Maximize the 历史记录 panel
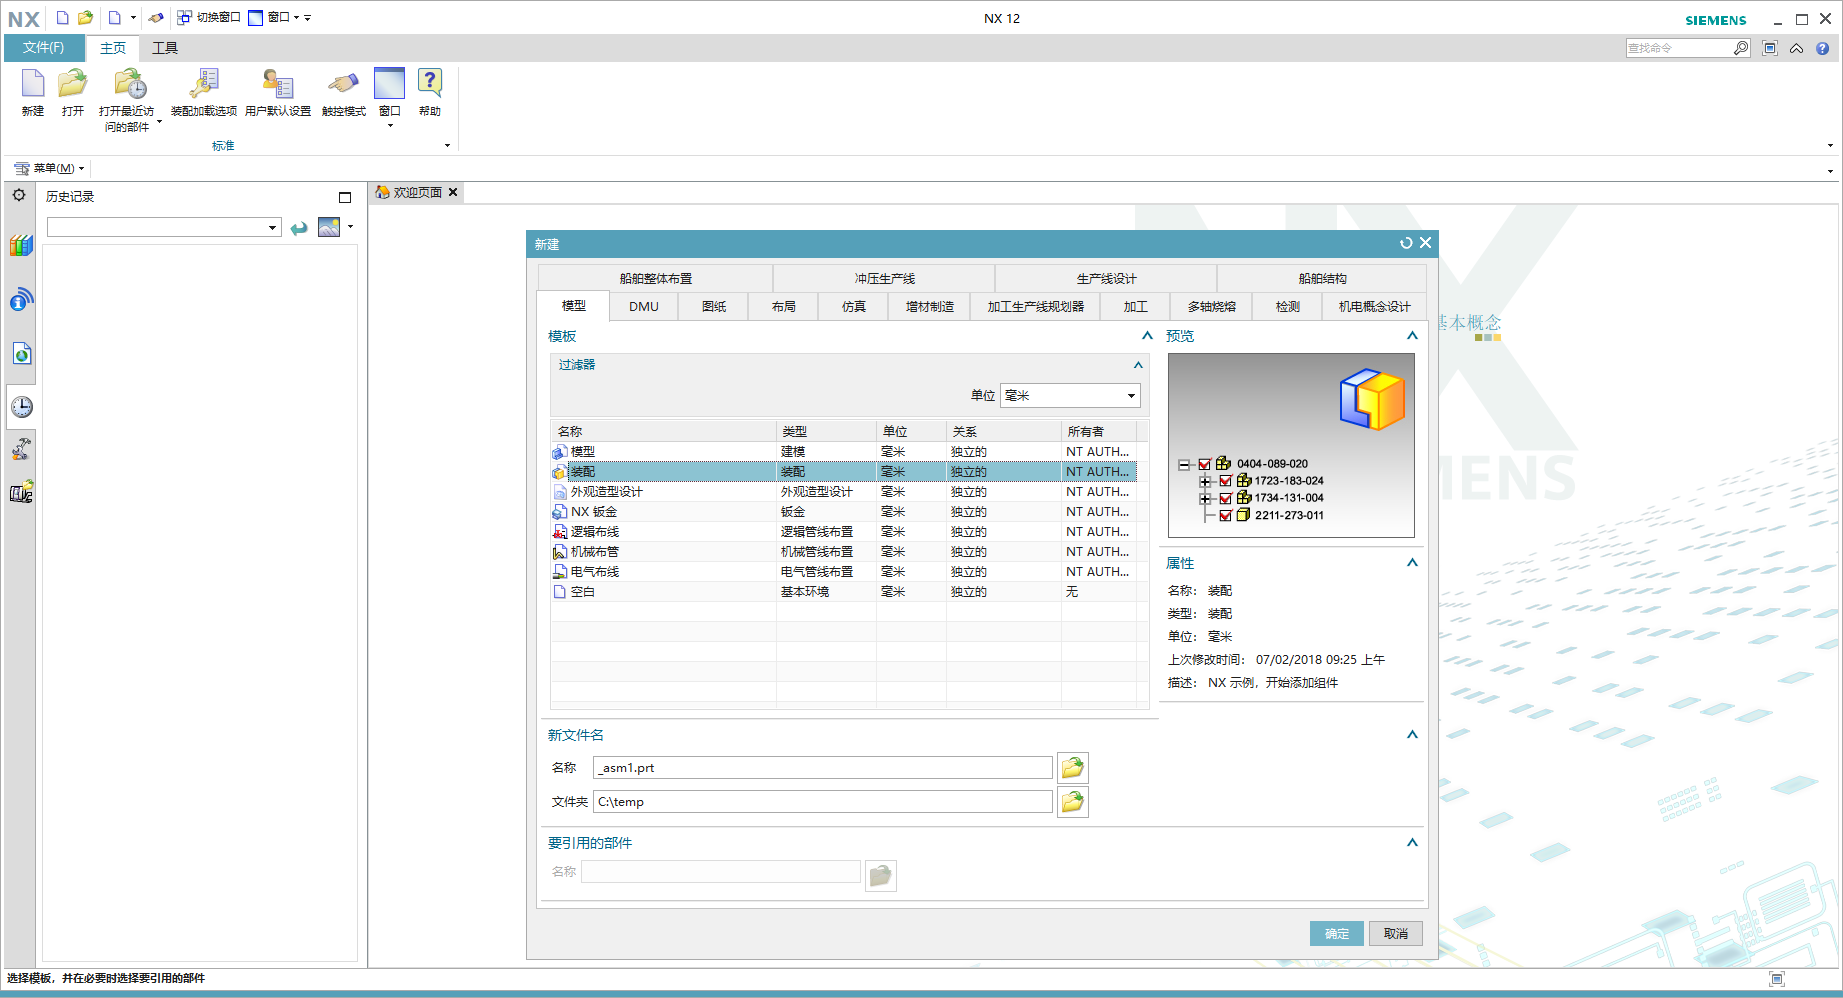 pos(345,197)
